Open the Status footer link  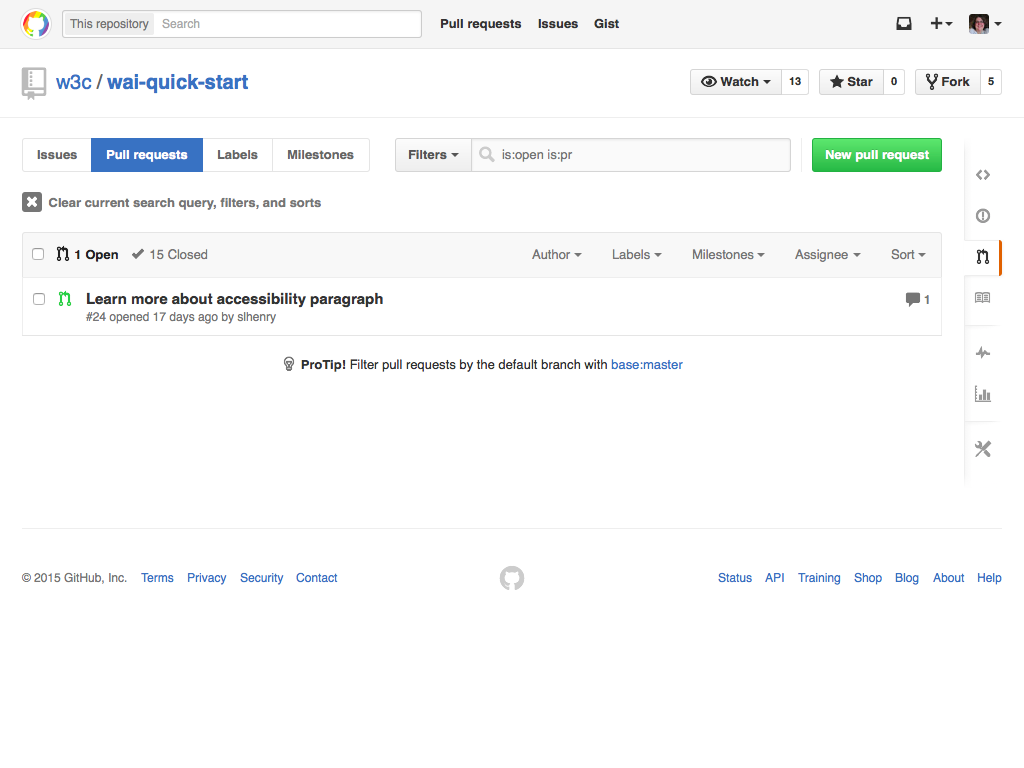[x=735, y=578]
